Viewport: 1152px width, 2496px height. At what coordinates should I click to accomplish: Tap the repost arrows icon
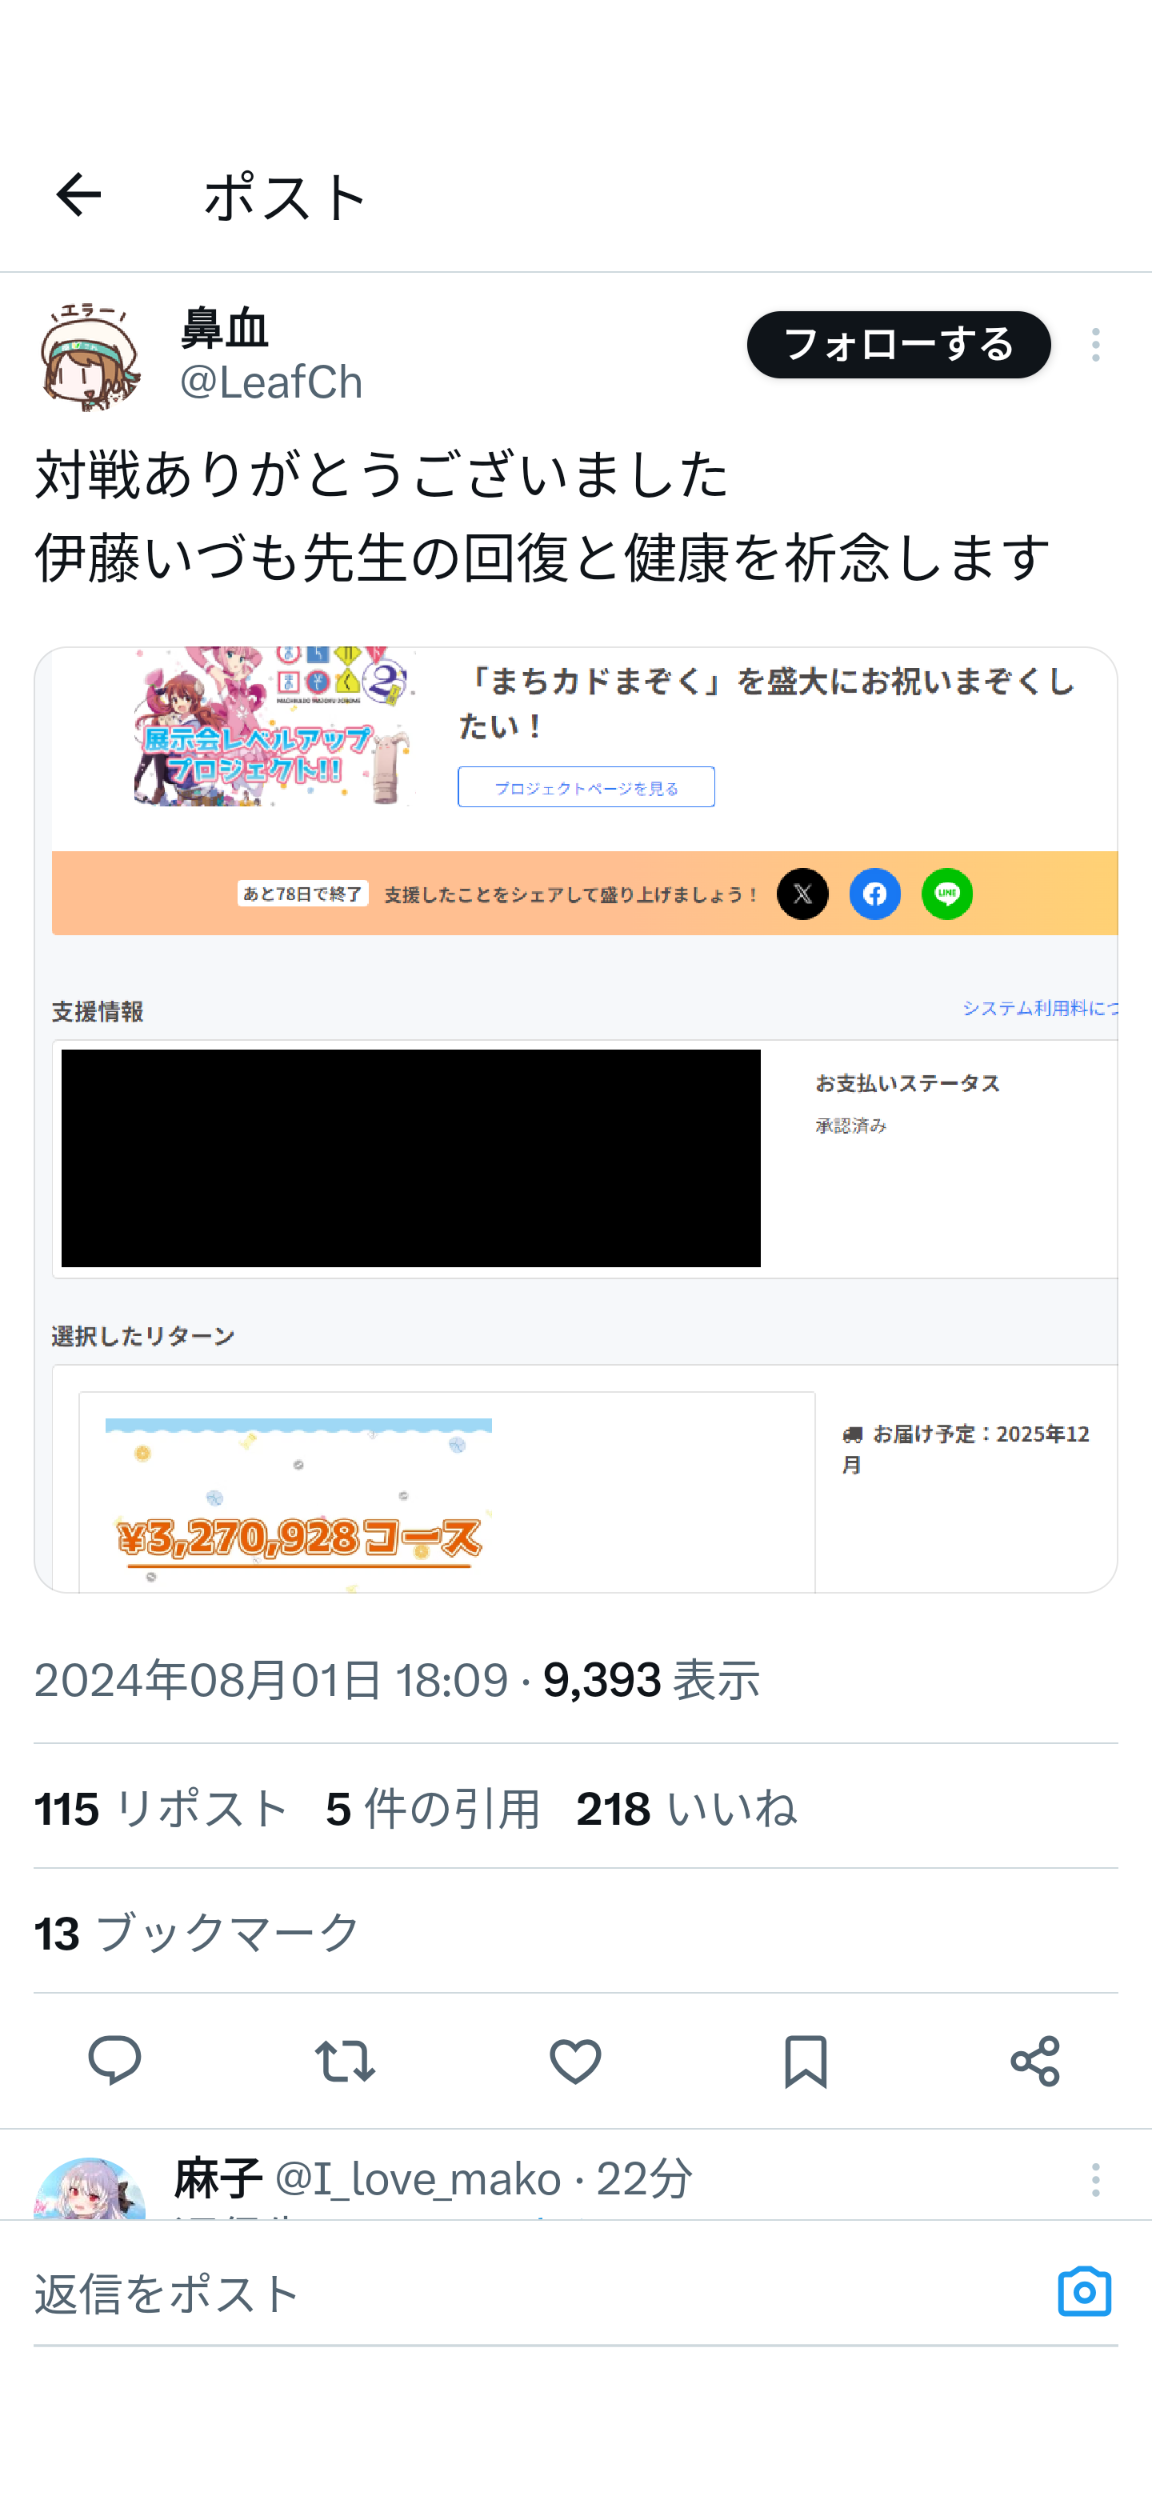(345, 2060)
